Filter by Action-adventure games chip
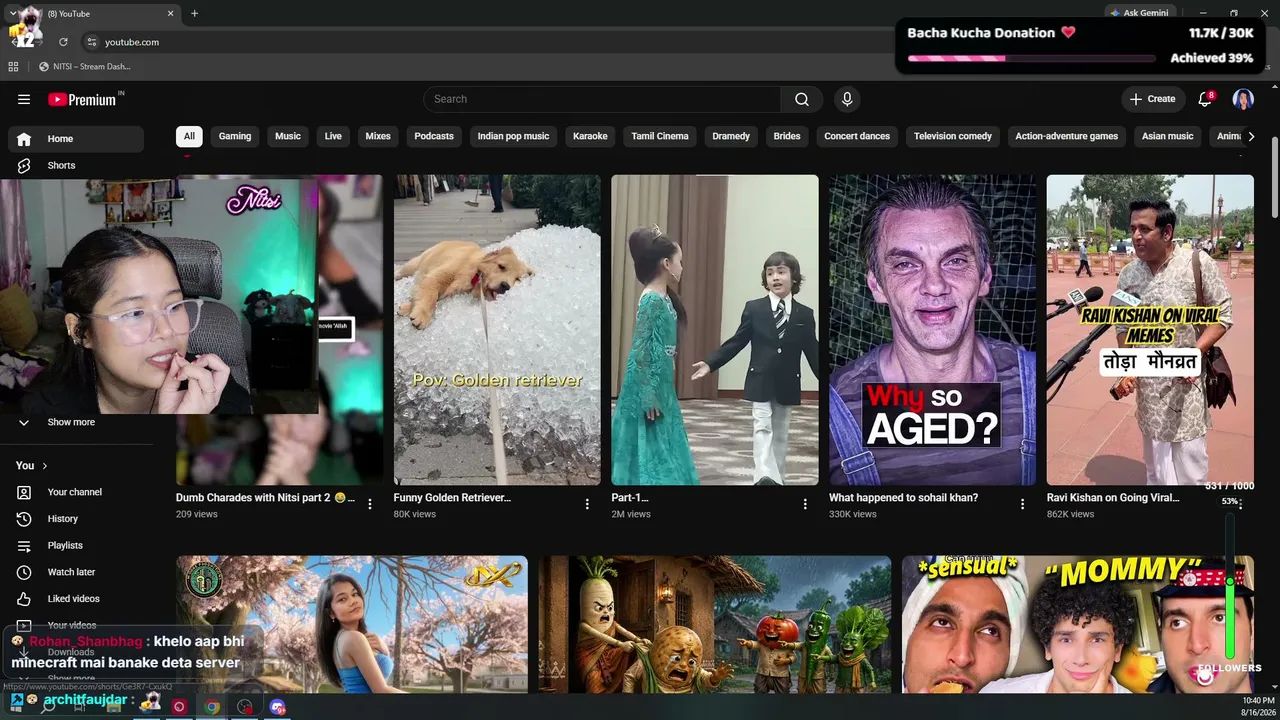Image resolution: width=1280 pixels, height=720 pixels. tap(1067, 136)
